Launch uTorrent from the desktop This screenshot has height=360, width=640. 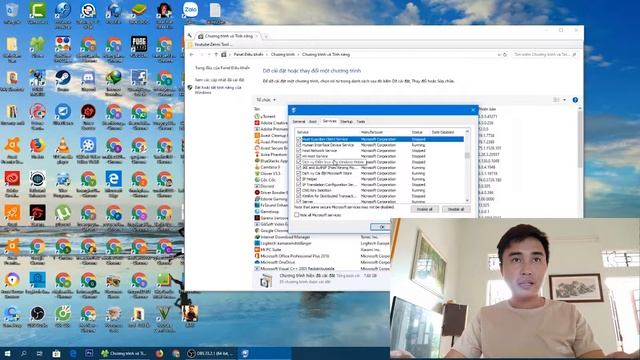coord(62,214)
